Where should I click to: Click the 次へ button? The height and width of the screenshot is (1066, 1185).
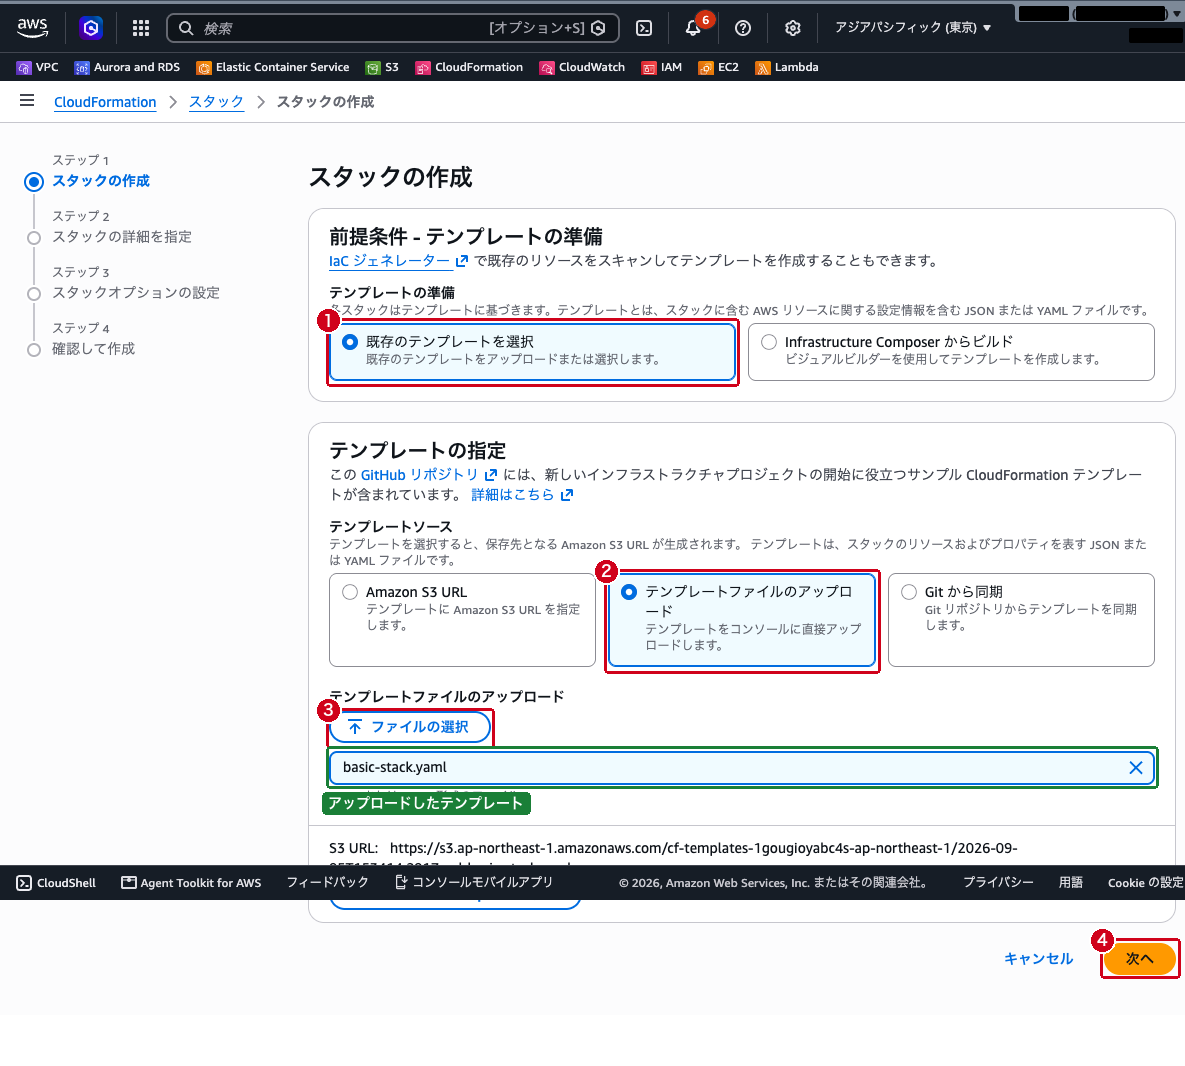click(x=1140, y=959)
